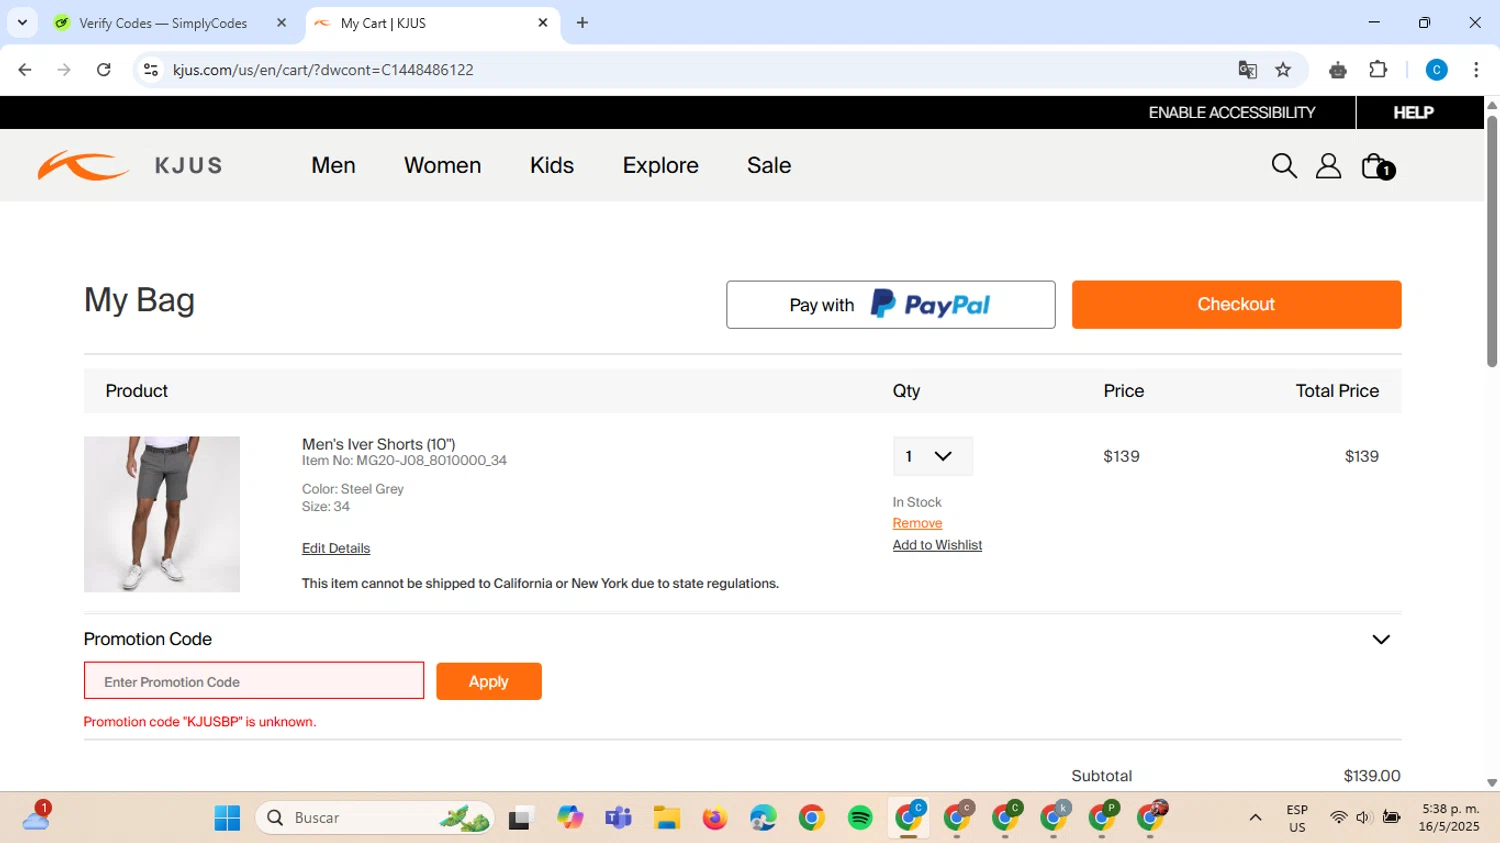Open Microsoft Teams from the taskbar
This screenshot has height=843, width=1500.
click(618, 818)
